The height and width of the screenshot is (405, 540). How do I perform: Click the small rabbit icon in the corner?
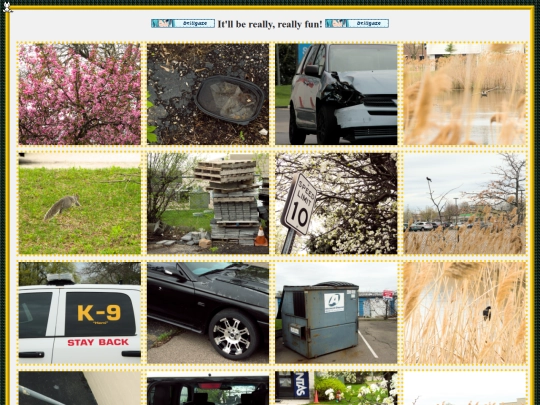pos(7,7)
